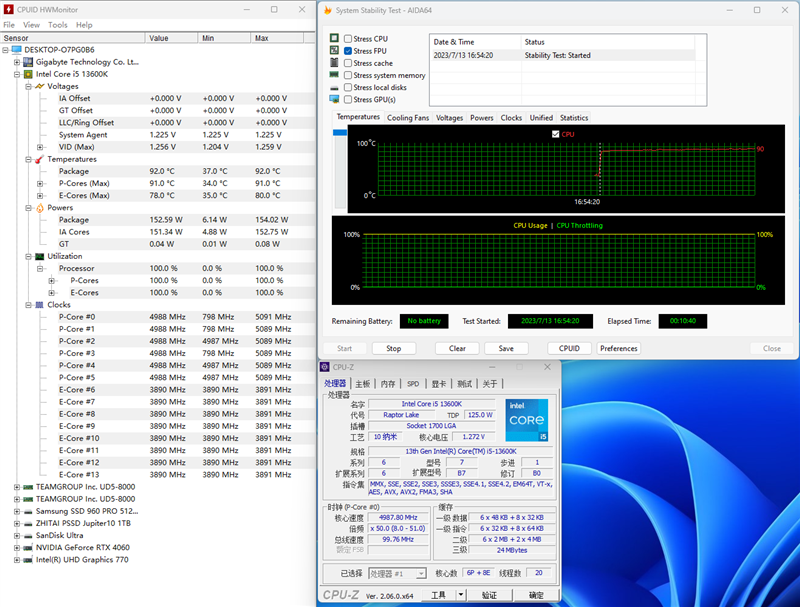Click the CPU-Z validate button
The image size is (800, 607).
489,595
